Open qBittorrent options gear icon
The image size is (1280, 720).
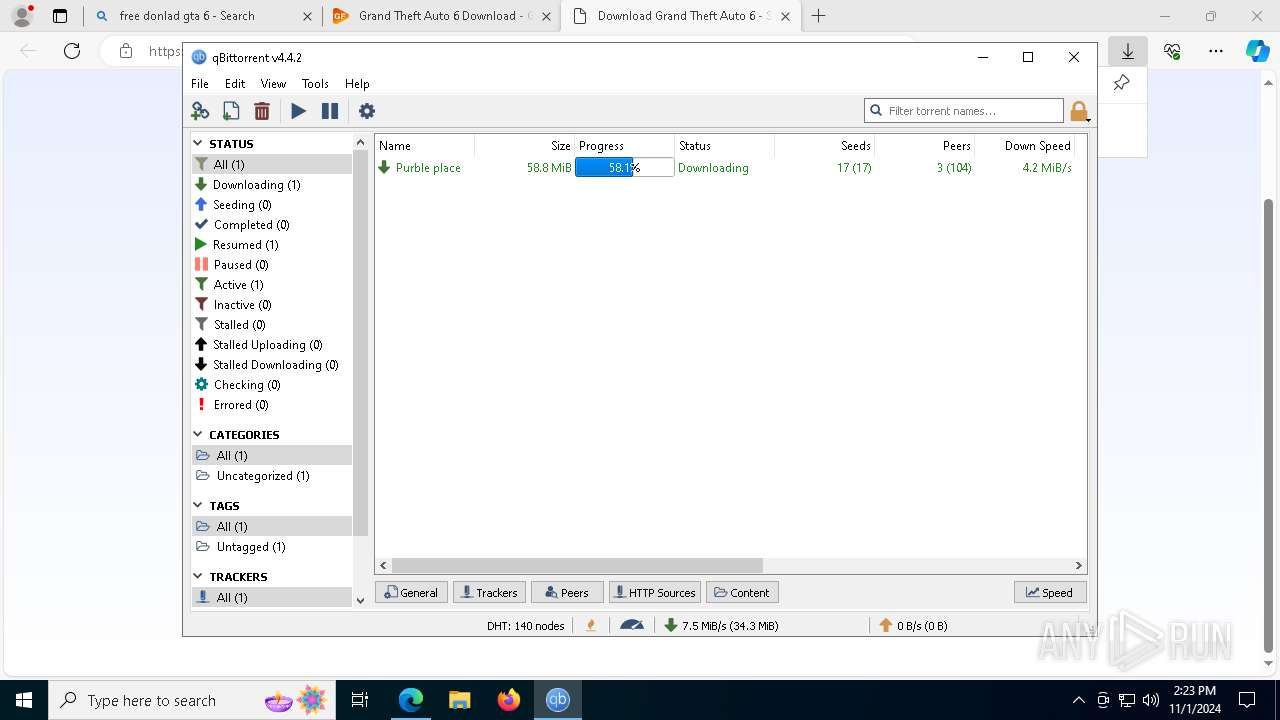coord(367,111)
